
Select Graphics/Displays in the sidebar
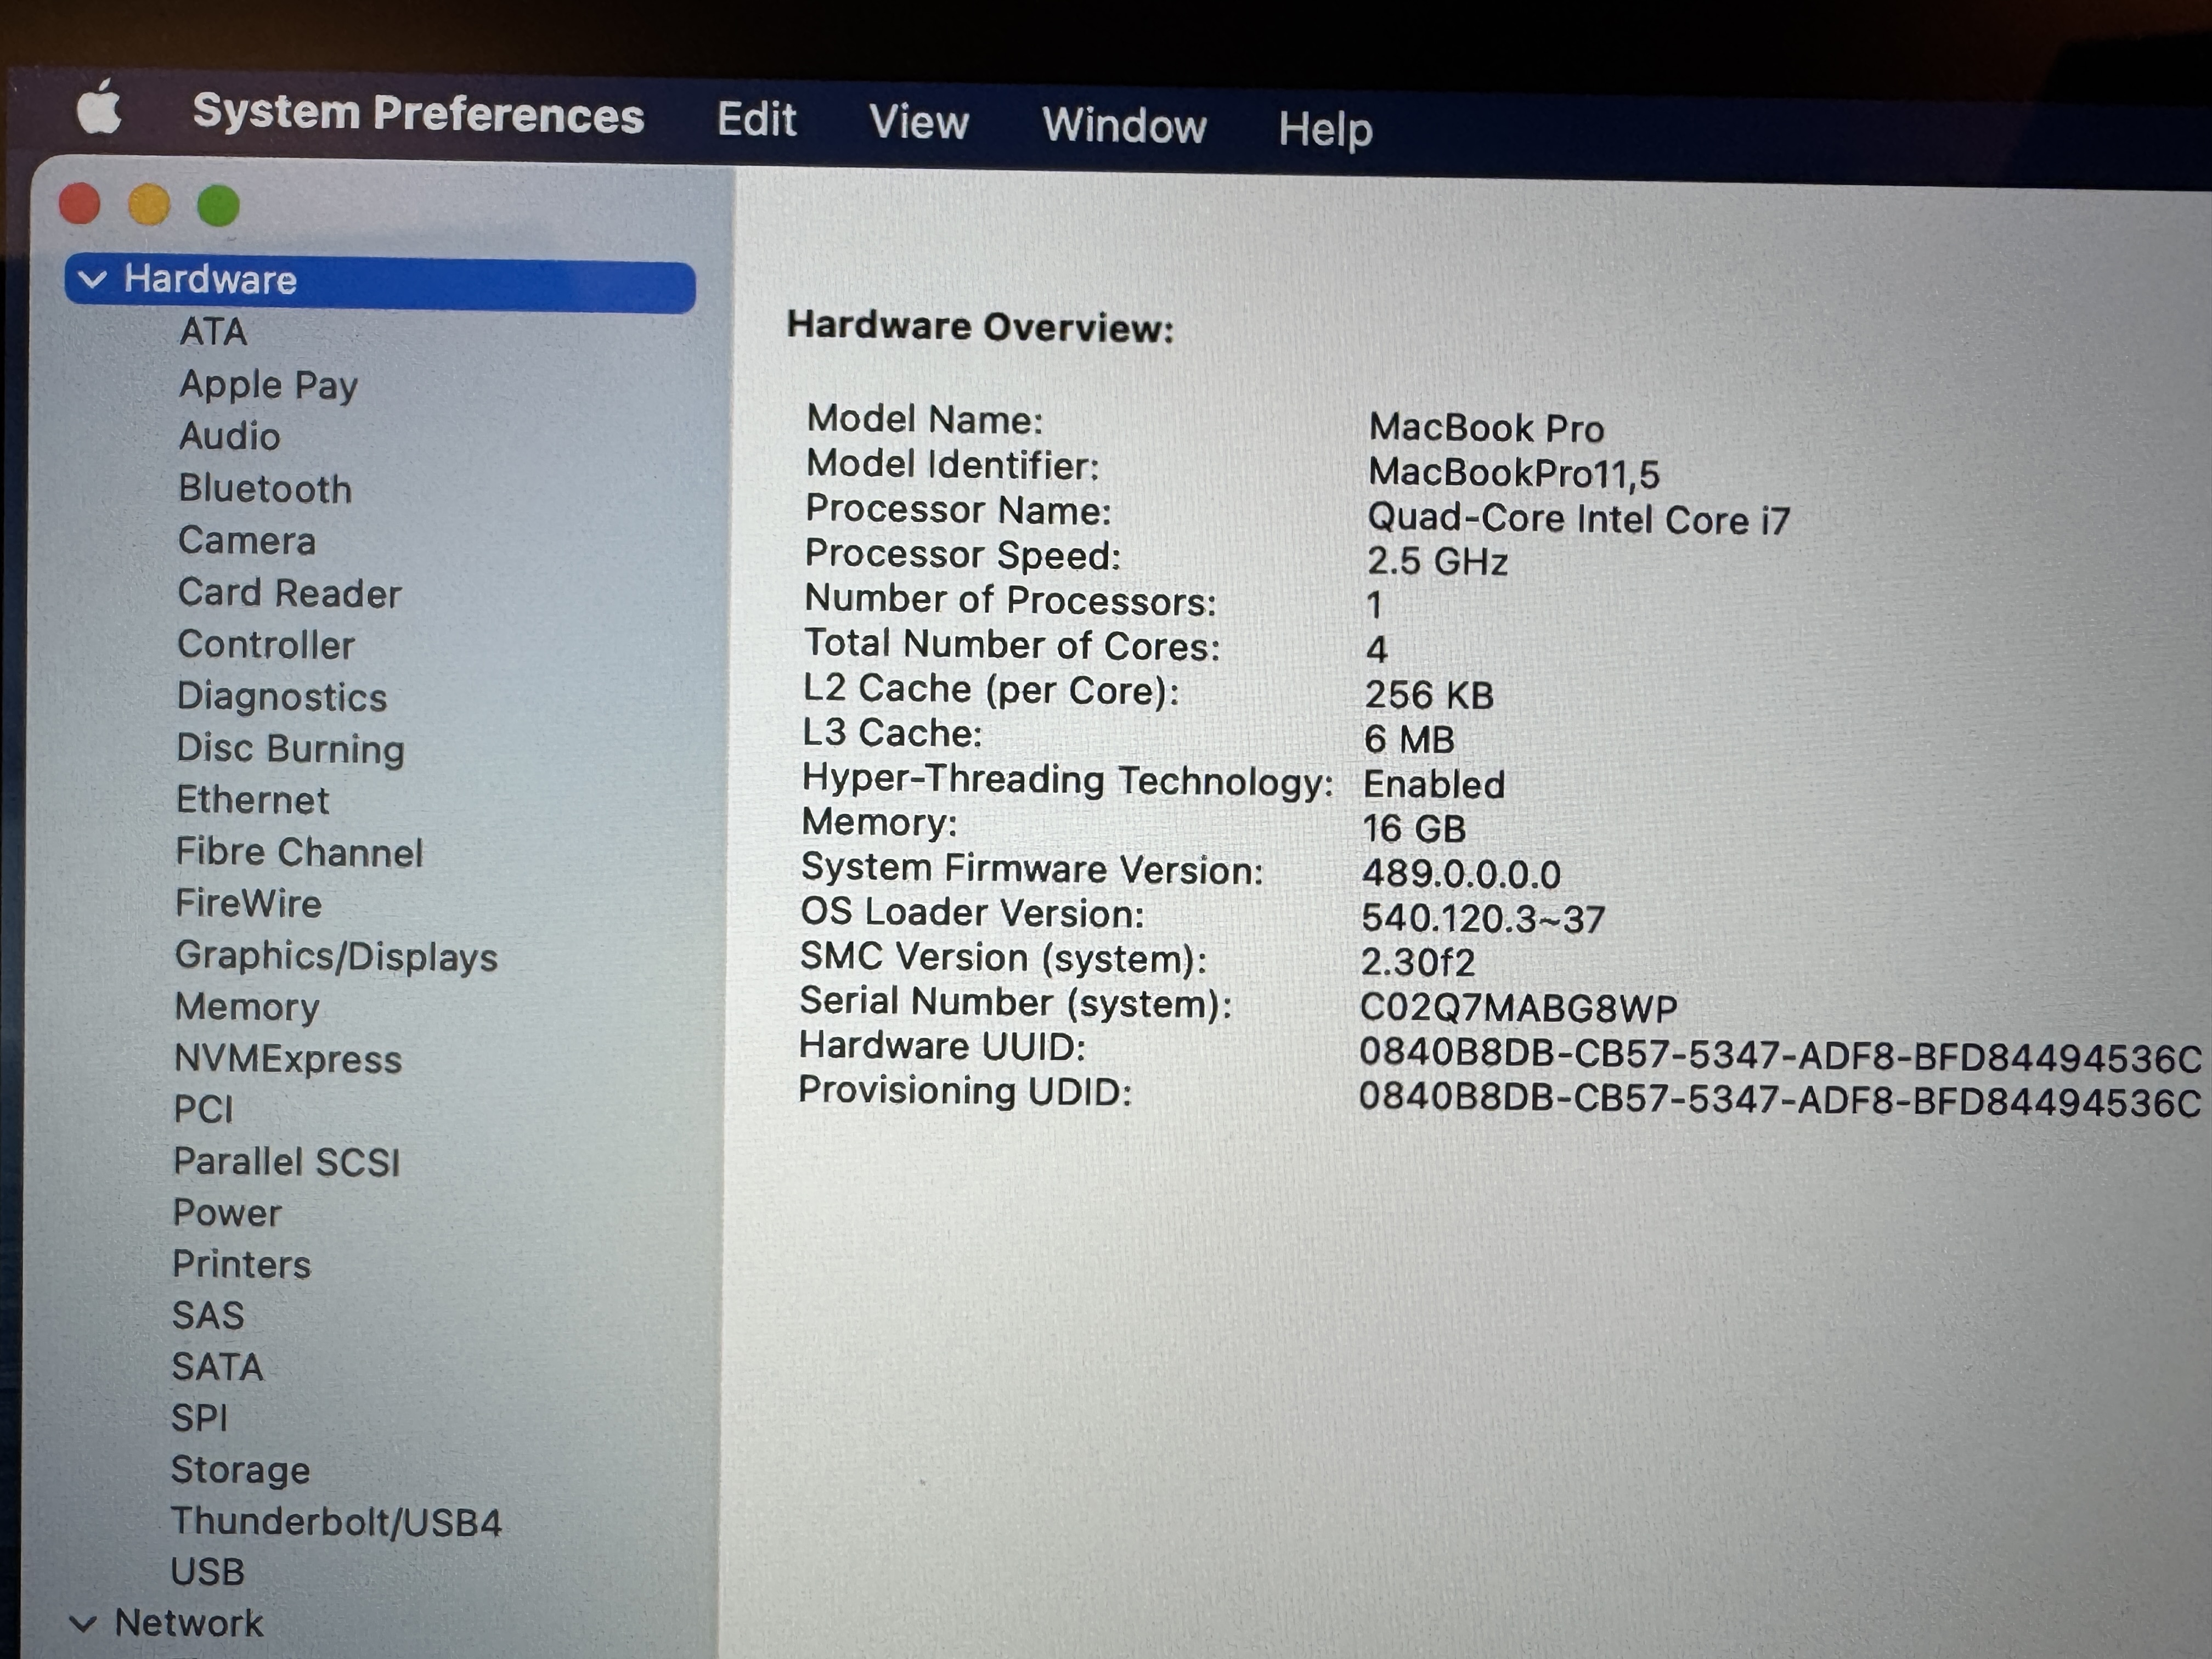point(336,957)
